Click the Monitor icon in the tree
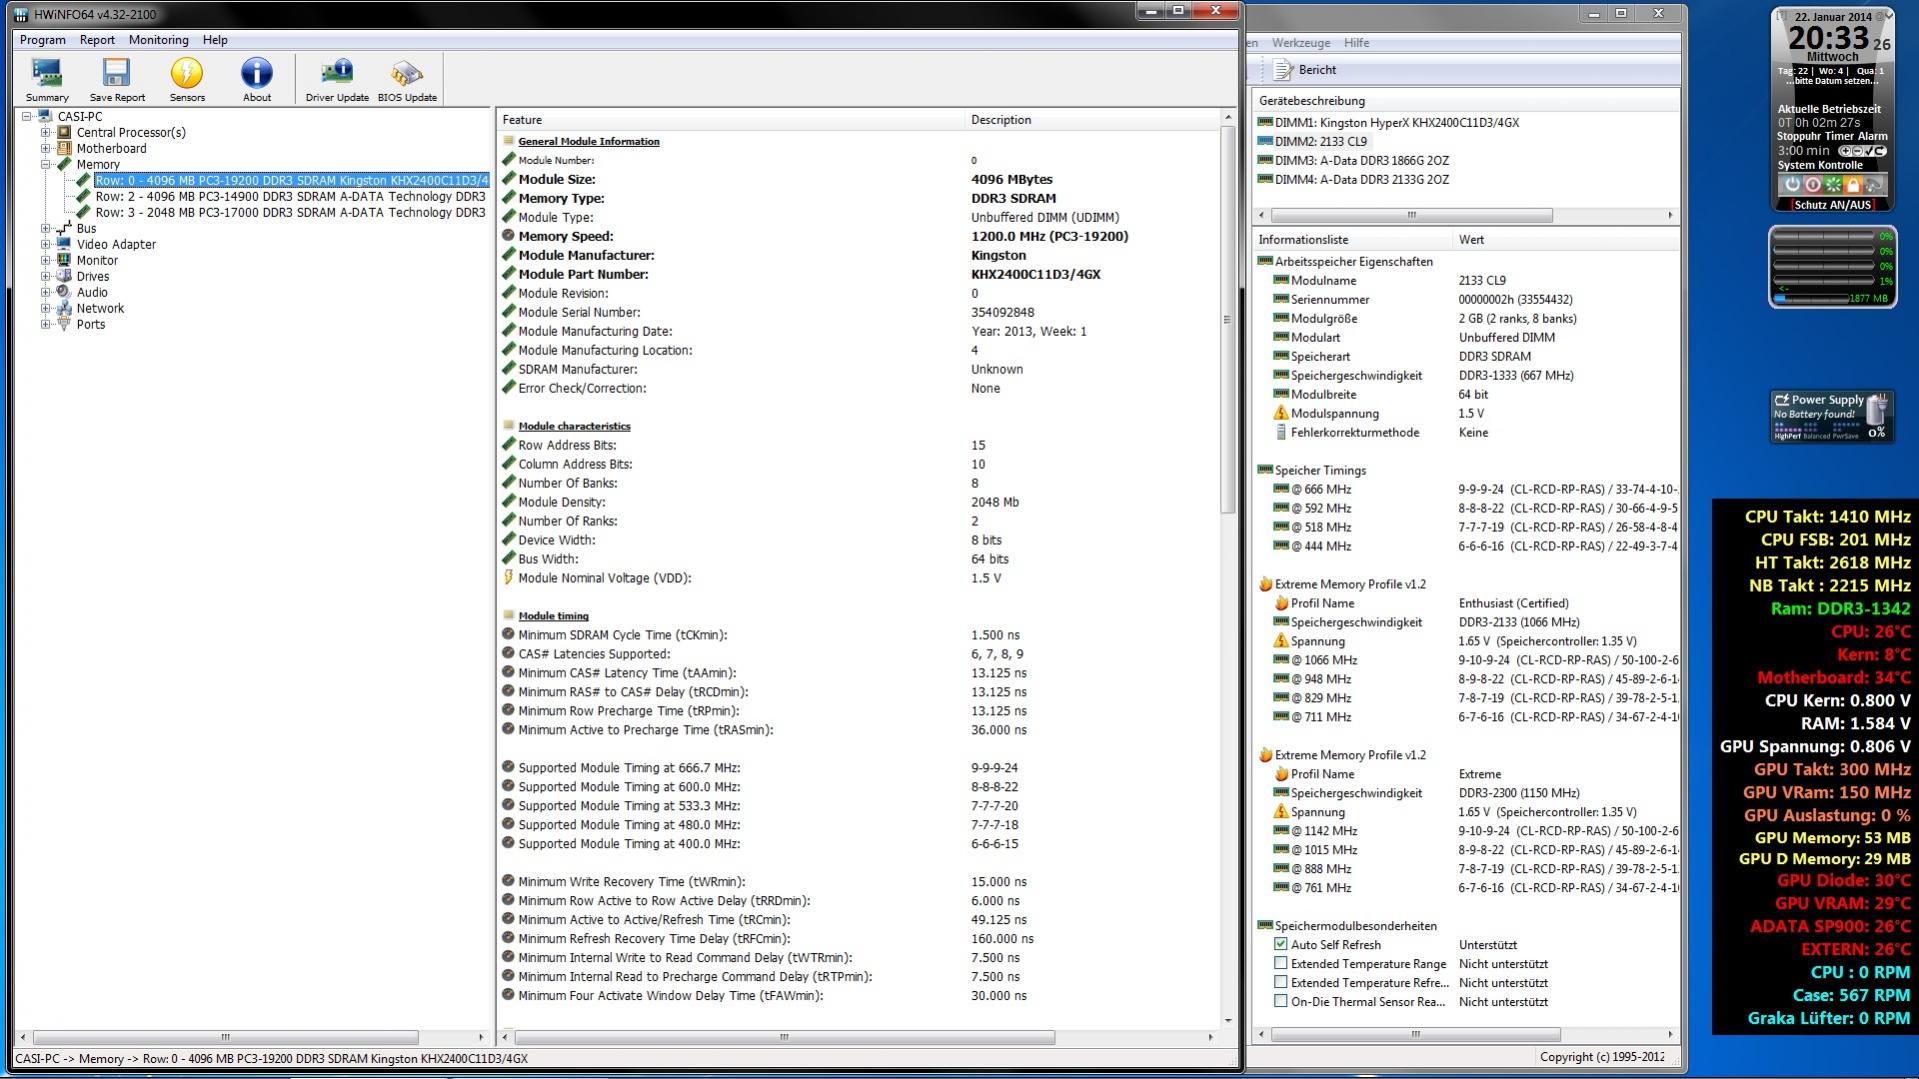 (x=64, y=260)
